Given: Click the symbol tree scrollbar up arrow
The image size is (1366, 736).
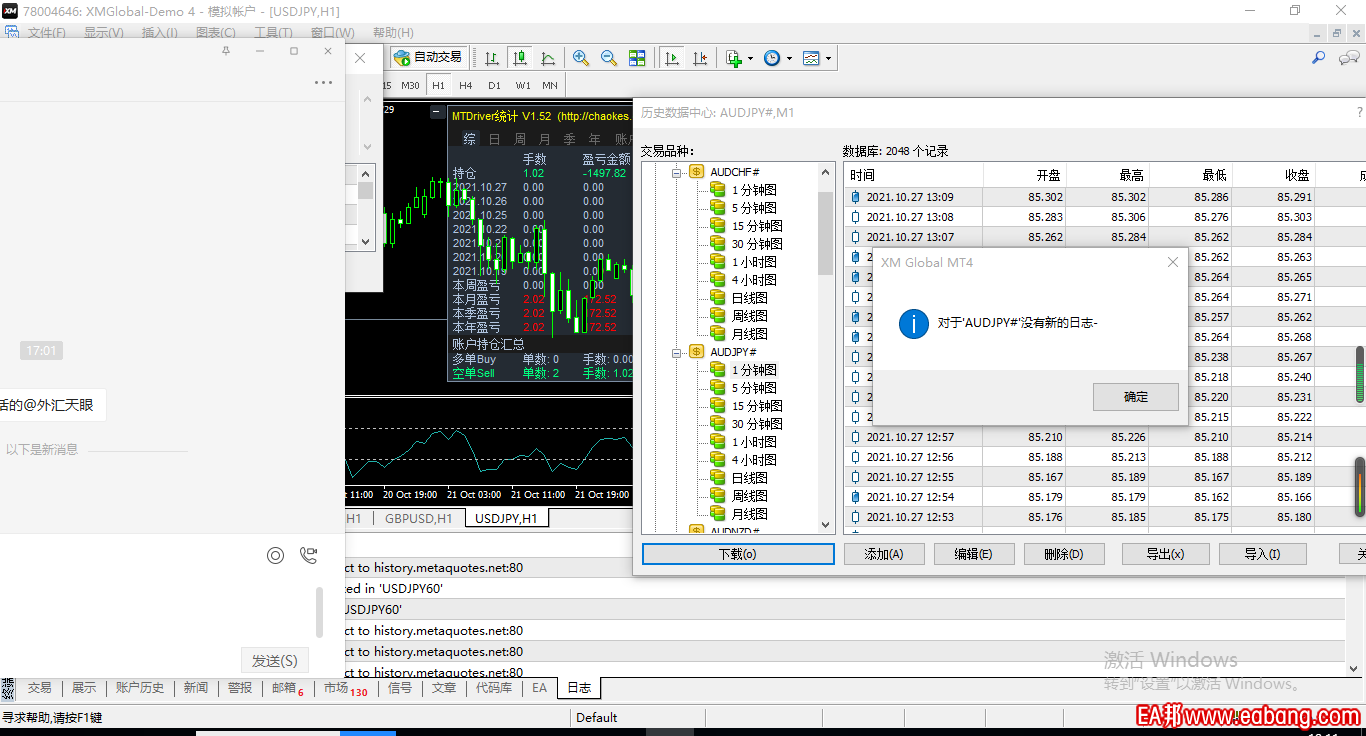Looking at the screenshot, I should (826, 172).
